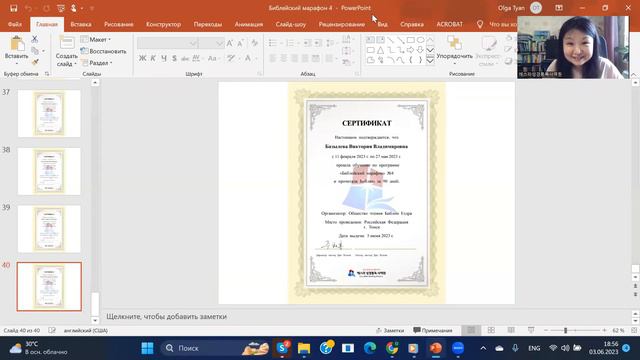Viewport: 640px width, 360px height.
Task: Switch to the Конструктор tab
Action: (x=163, y=24)
